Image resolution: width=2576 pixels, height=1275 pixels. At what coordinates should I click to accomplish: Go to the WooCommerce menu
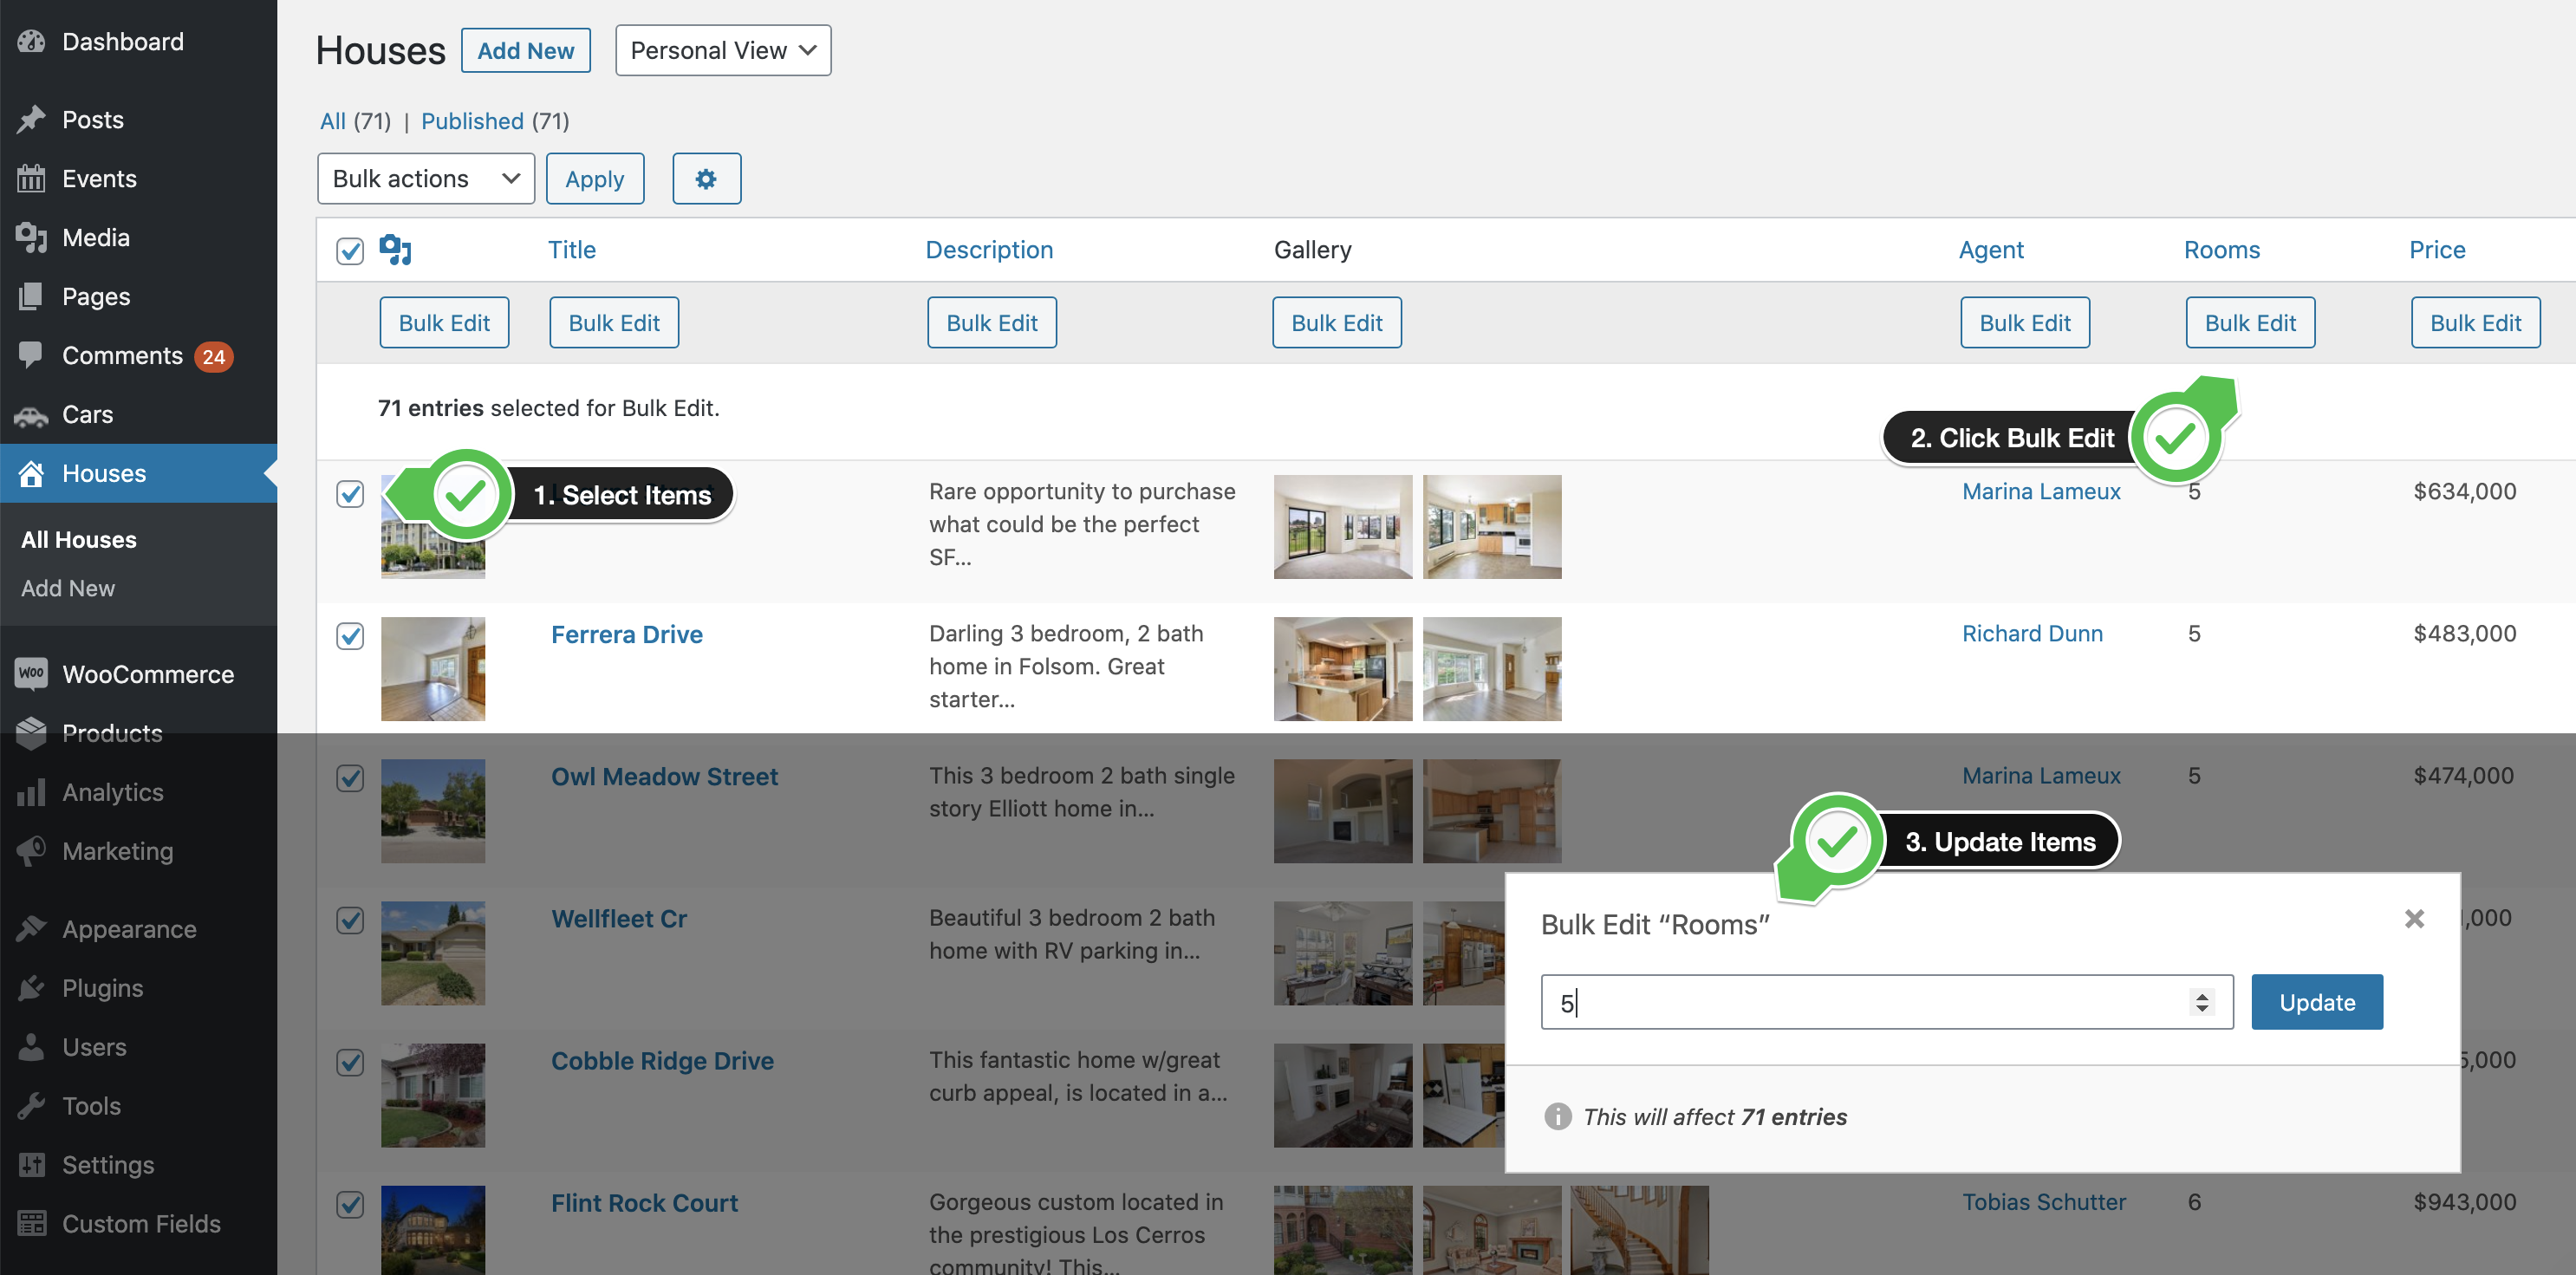click(x=138, y=674)
